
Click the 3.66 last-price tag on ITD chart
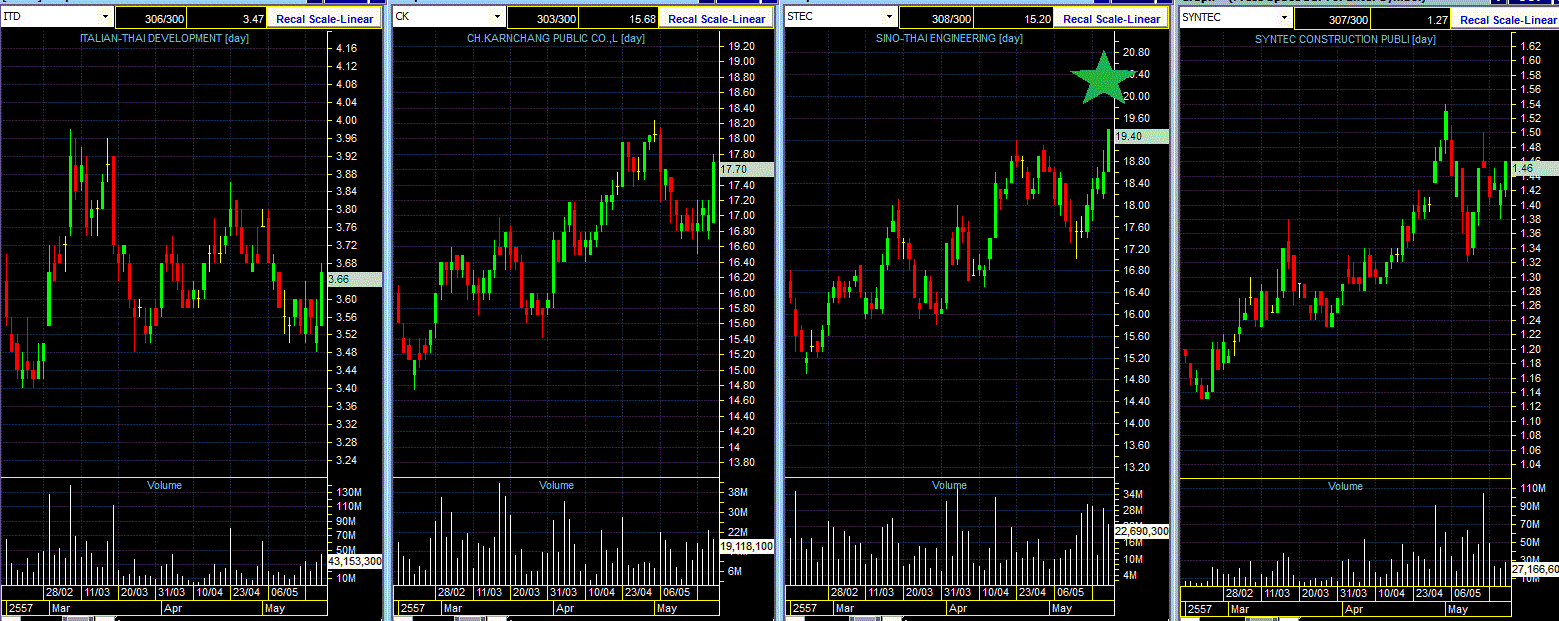point(354,280)
